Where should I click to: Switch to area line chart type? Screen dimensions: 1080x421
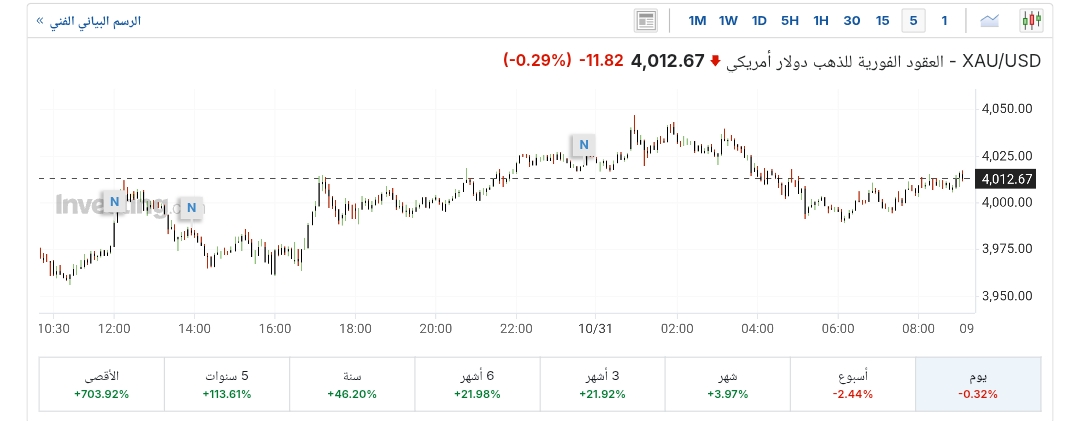tap(990, 20)
